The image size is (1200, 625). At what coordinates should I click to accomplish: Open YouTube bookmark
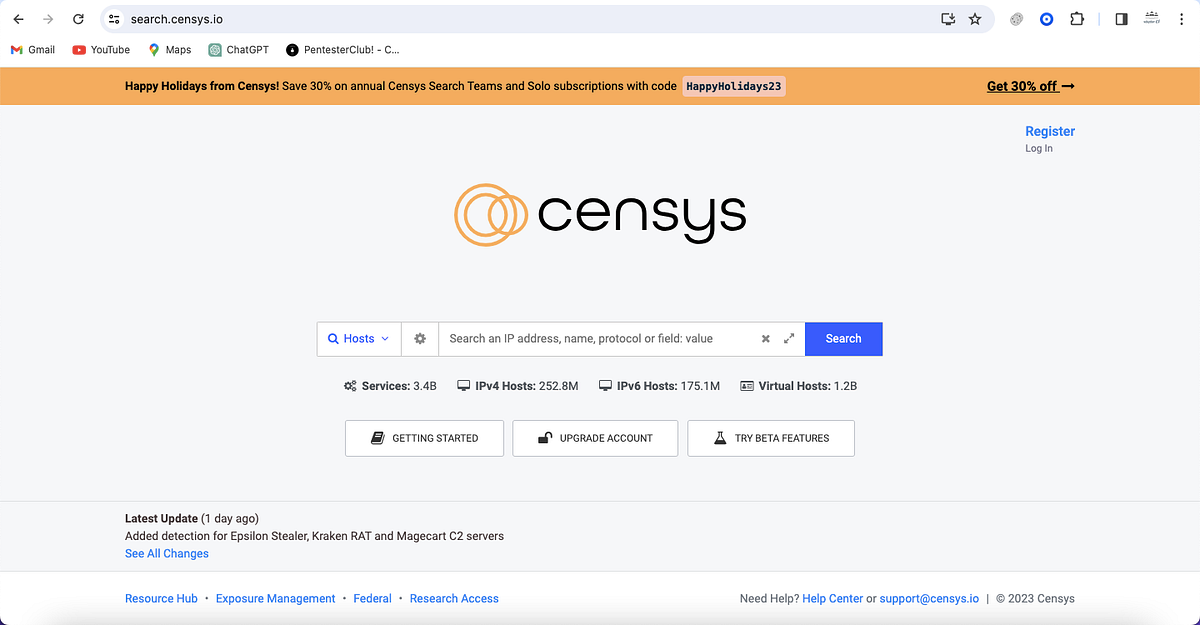101,50
